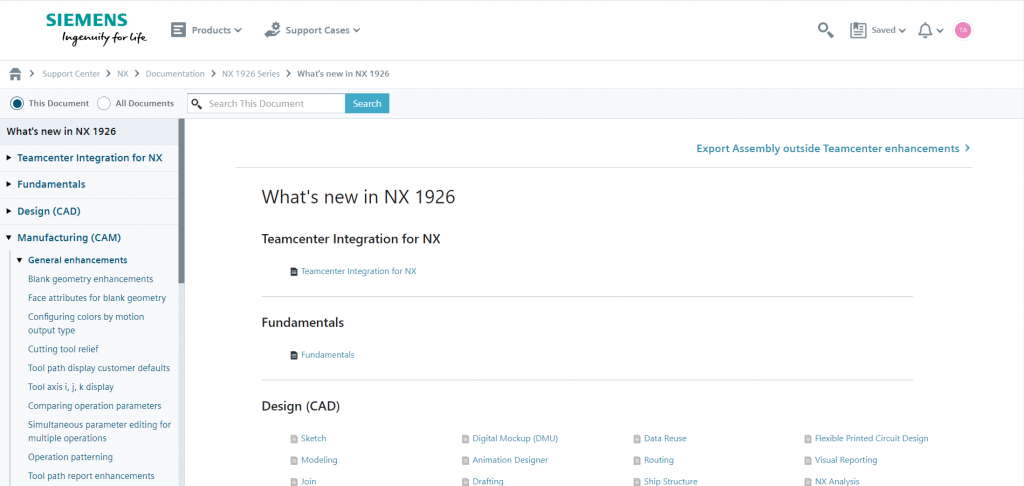Image resolution: width=1024 pixels, height=486 pixels.
Task: Click the document icon beside Sketch
Action: click(294, 439)
